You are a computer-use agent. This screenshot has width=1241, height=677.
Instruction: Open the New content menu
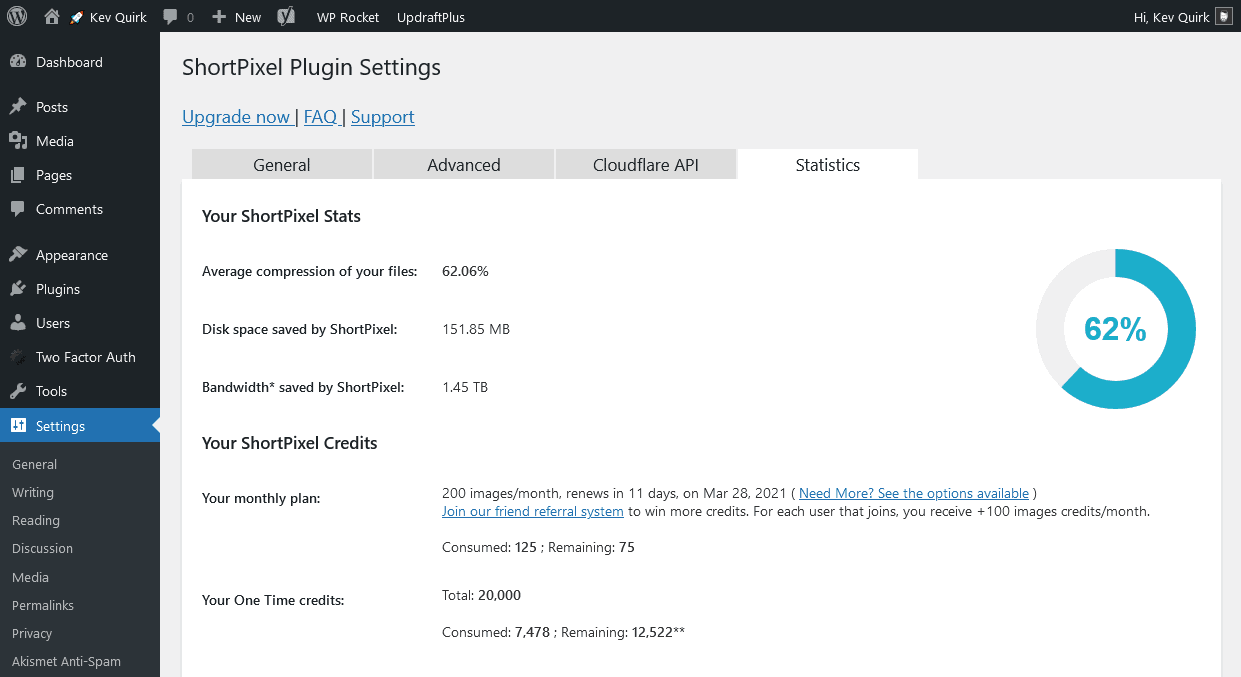tap(237, 17)
